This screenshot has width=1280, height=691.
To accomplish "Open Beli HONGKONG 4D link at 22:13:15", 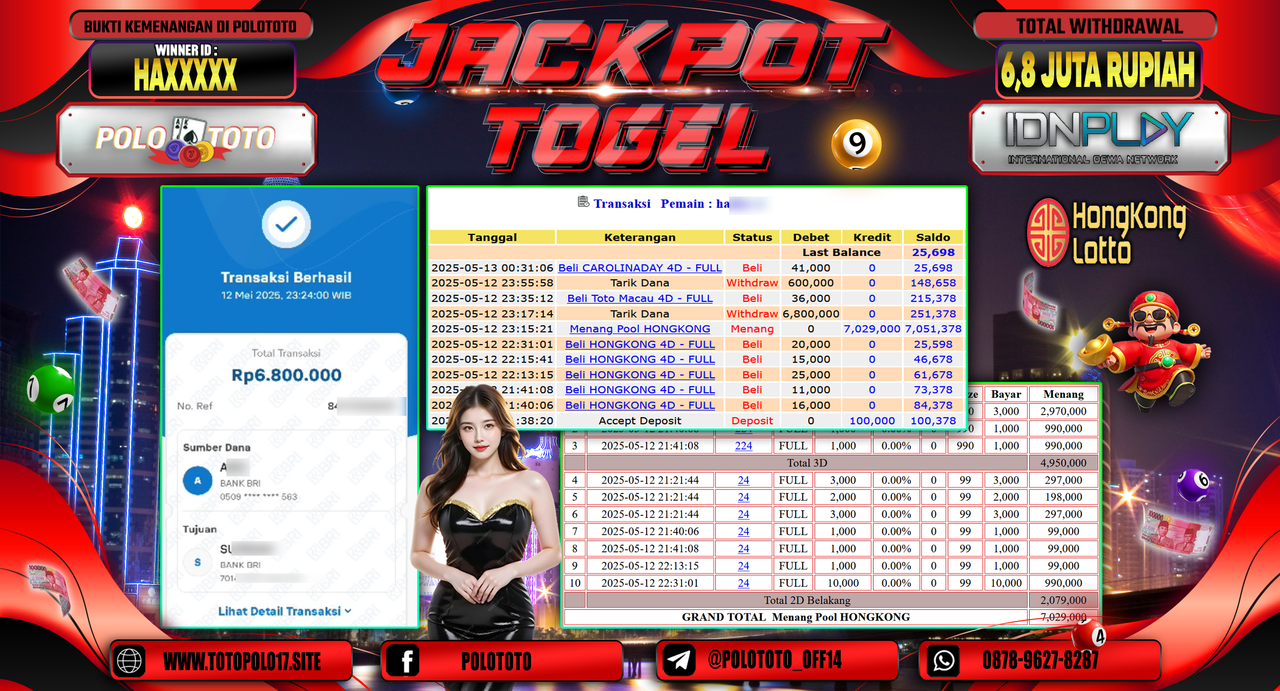I will coord(640,374).
